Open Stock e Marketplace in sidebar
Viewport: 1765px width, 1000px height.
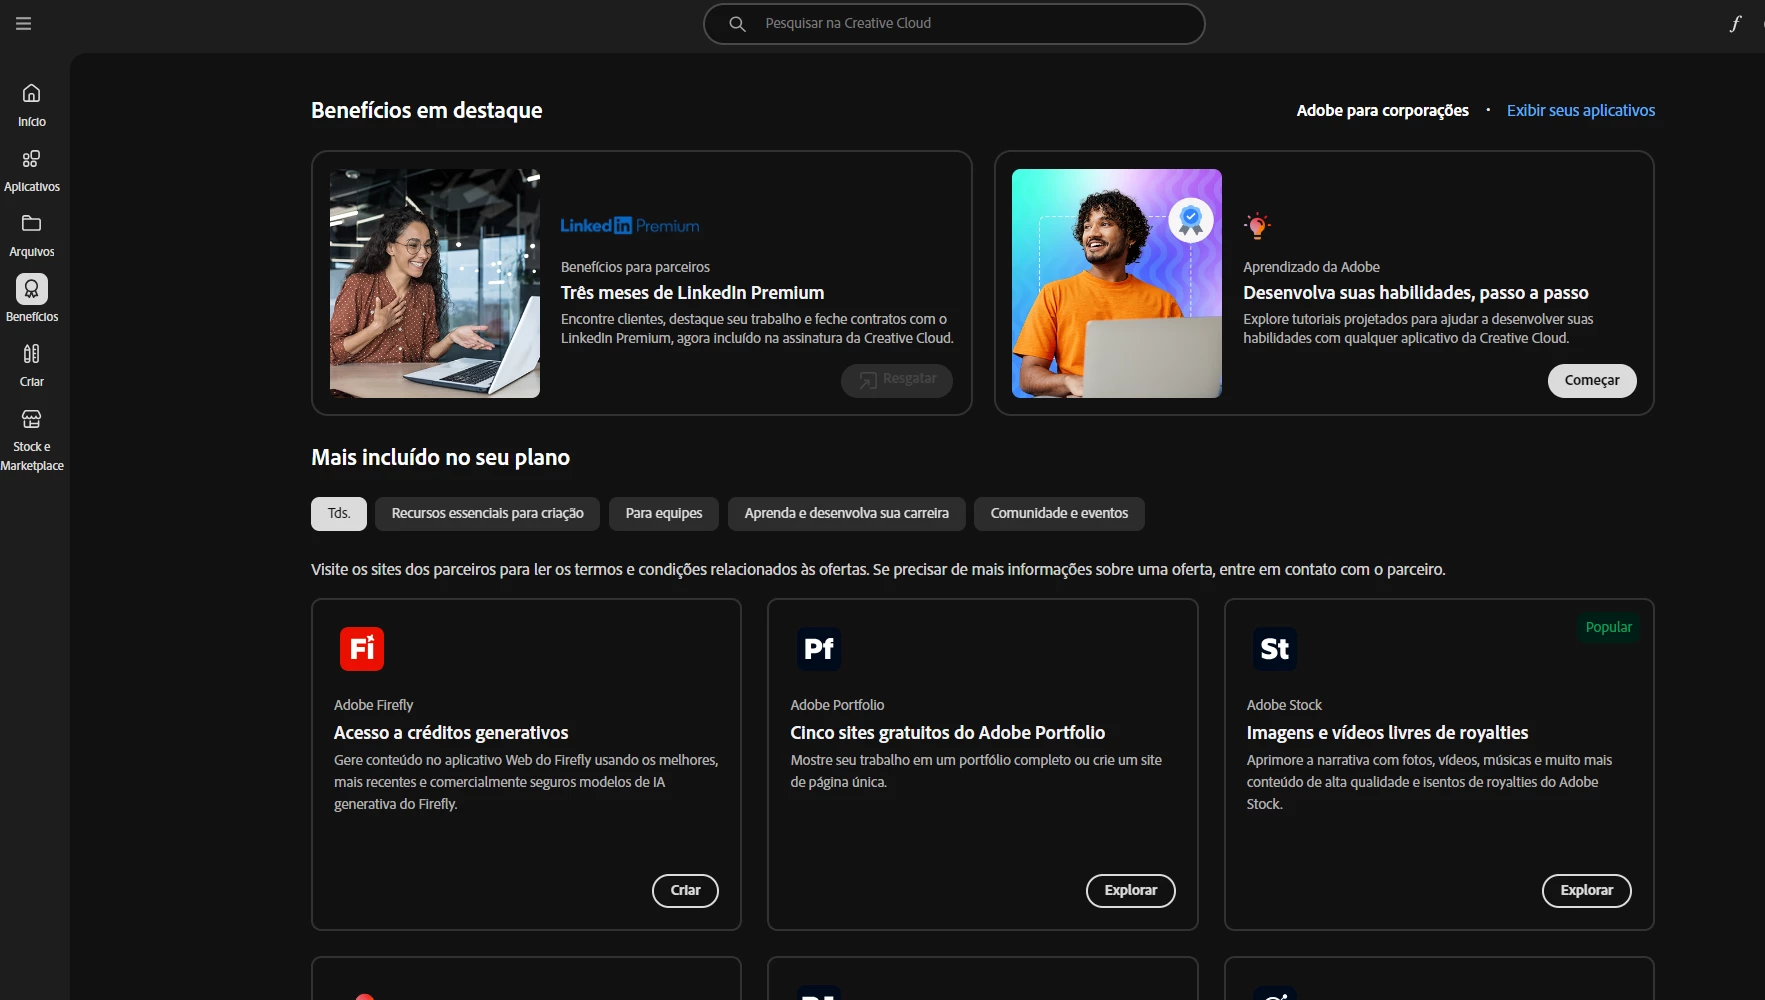[x=32, y=439]
